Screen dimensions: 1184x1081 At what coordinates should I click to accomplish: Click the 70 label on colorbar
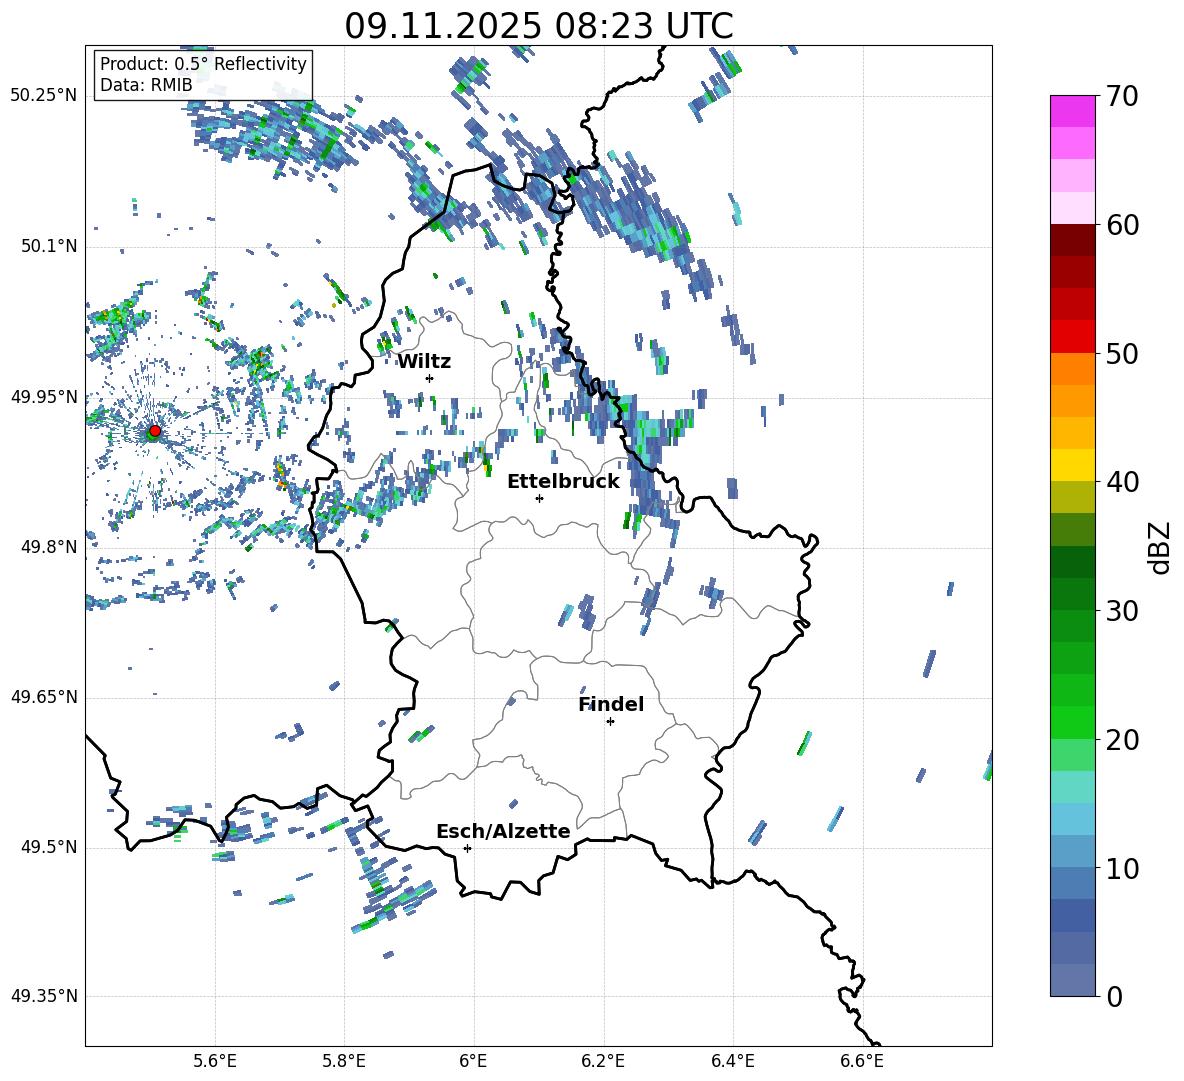[x=1122, y=96]
